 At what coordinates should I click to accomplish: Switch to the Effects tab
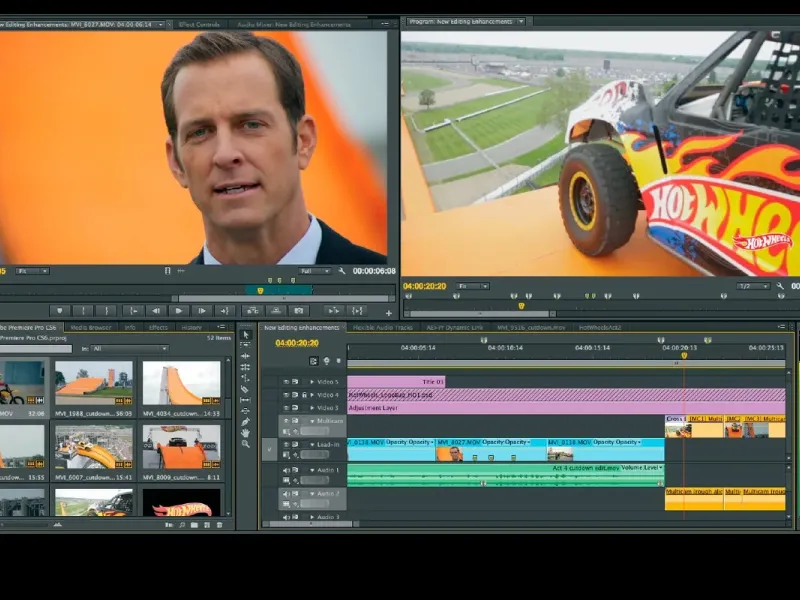(158, 327)
